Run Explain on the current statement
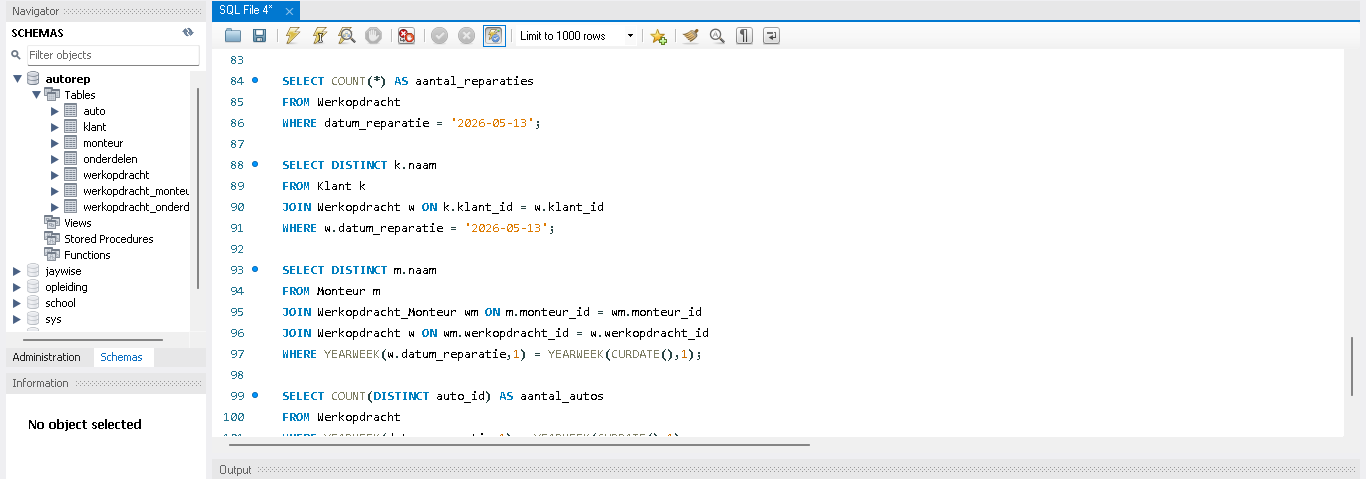The image size is (1366, 479). (x=346, y=36)
